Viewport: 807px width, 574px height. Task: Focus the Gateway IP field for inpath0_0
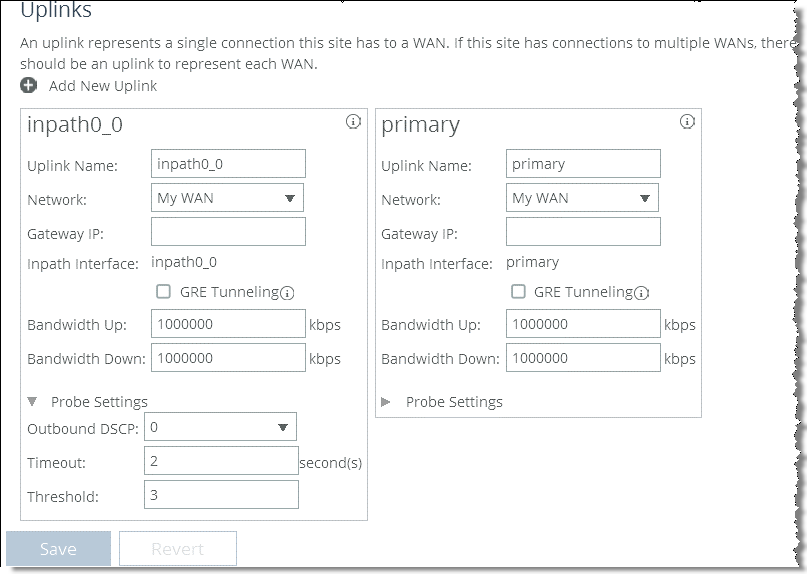pos(229,232)
